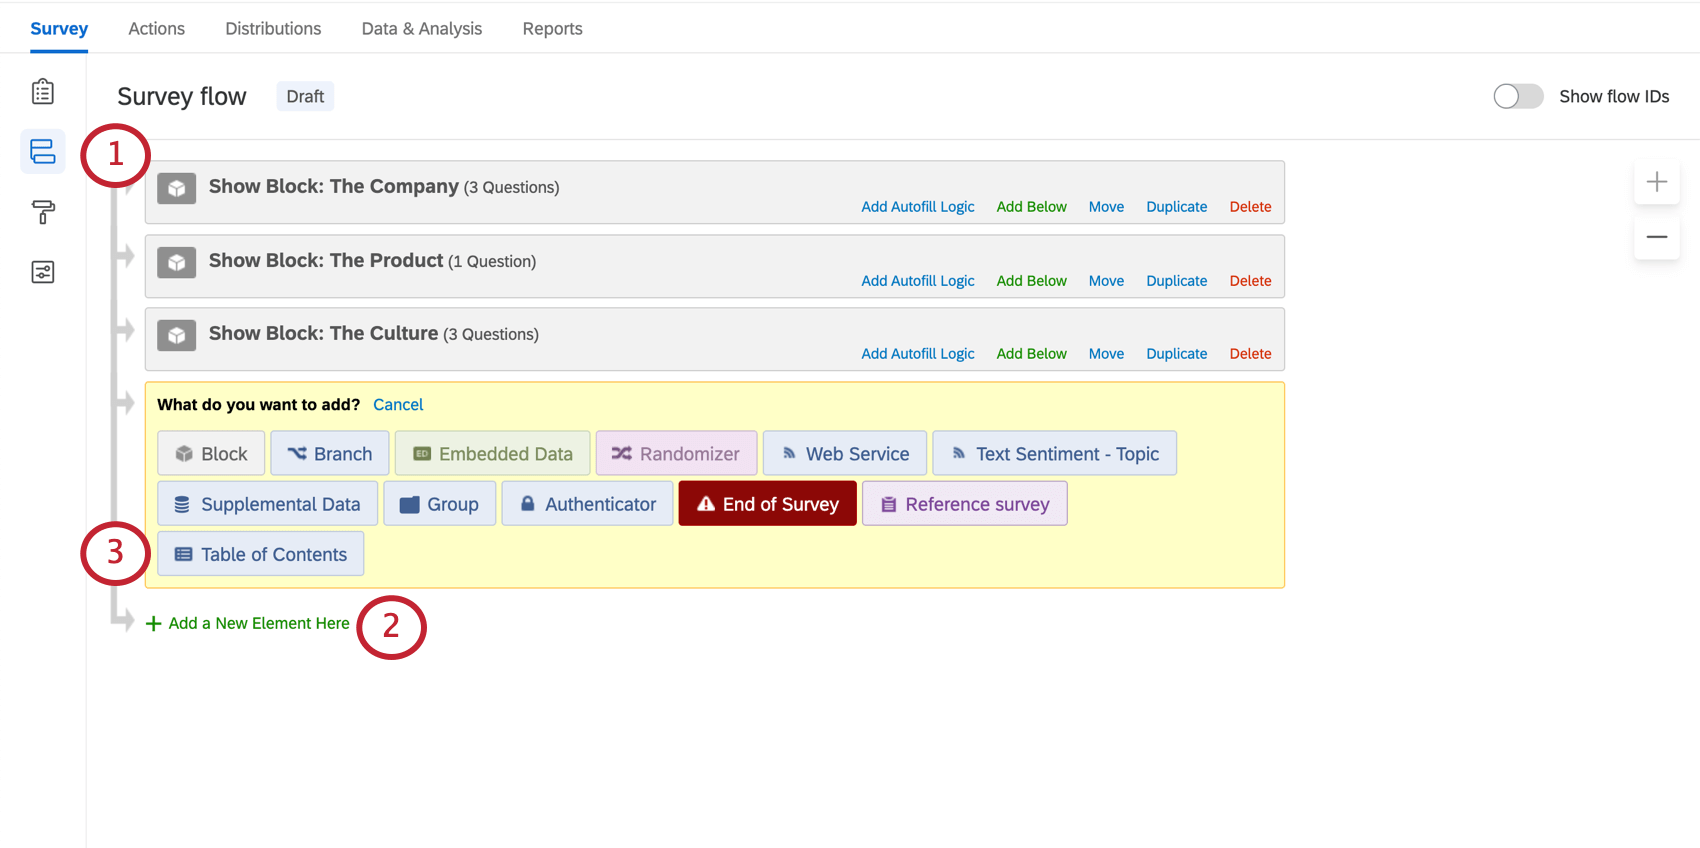Screen dimensions: 1700x848
Task: Cancel adding a new element
Action: click(398, 405)
